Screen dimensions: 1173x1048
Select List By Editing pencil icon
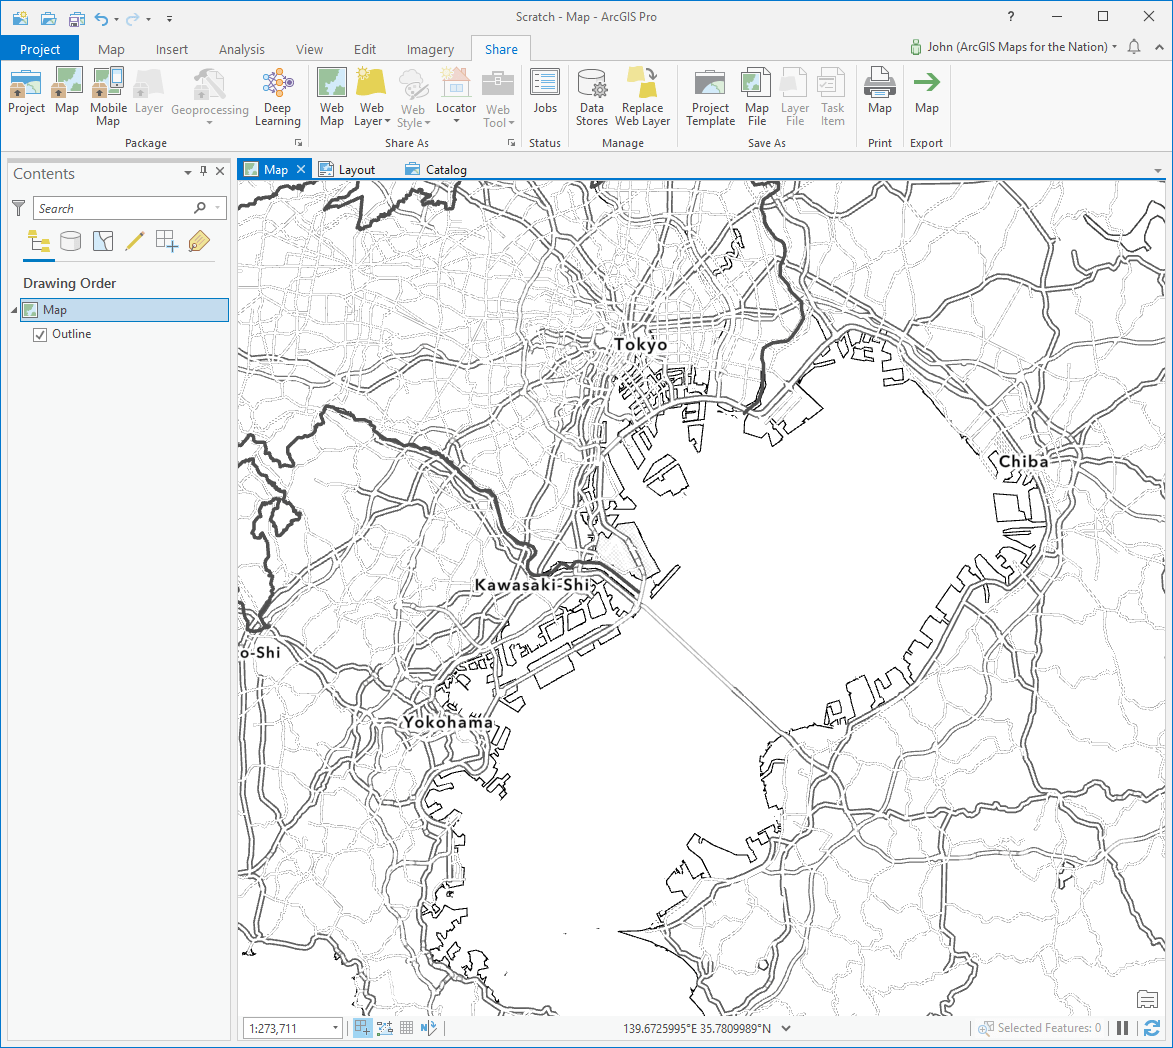pos(135,241)
